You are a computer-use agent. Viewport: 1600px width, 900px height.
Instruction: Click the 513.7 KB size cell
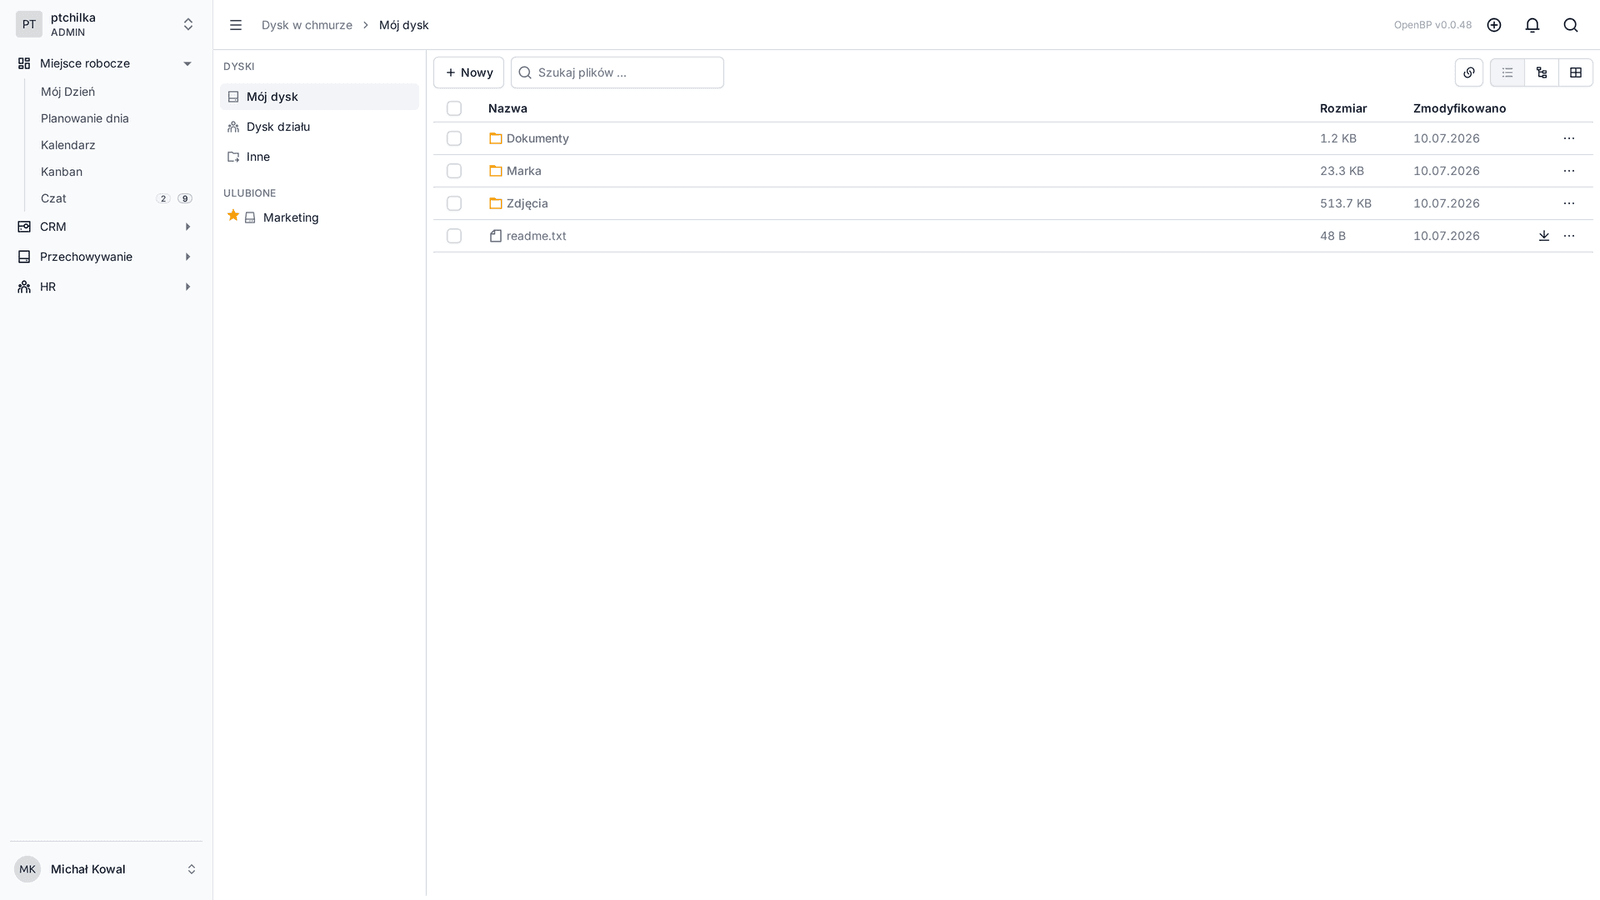tap(1346, 203)
